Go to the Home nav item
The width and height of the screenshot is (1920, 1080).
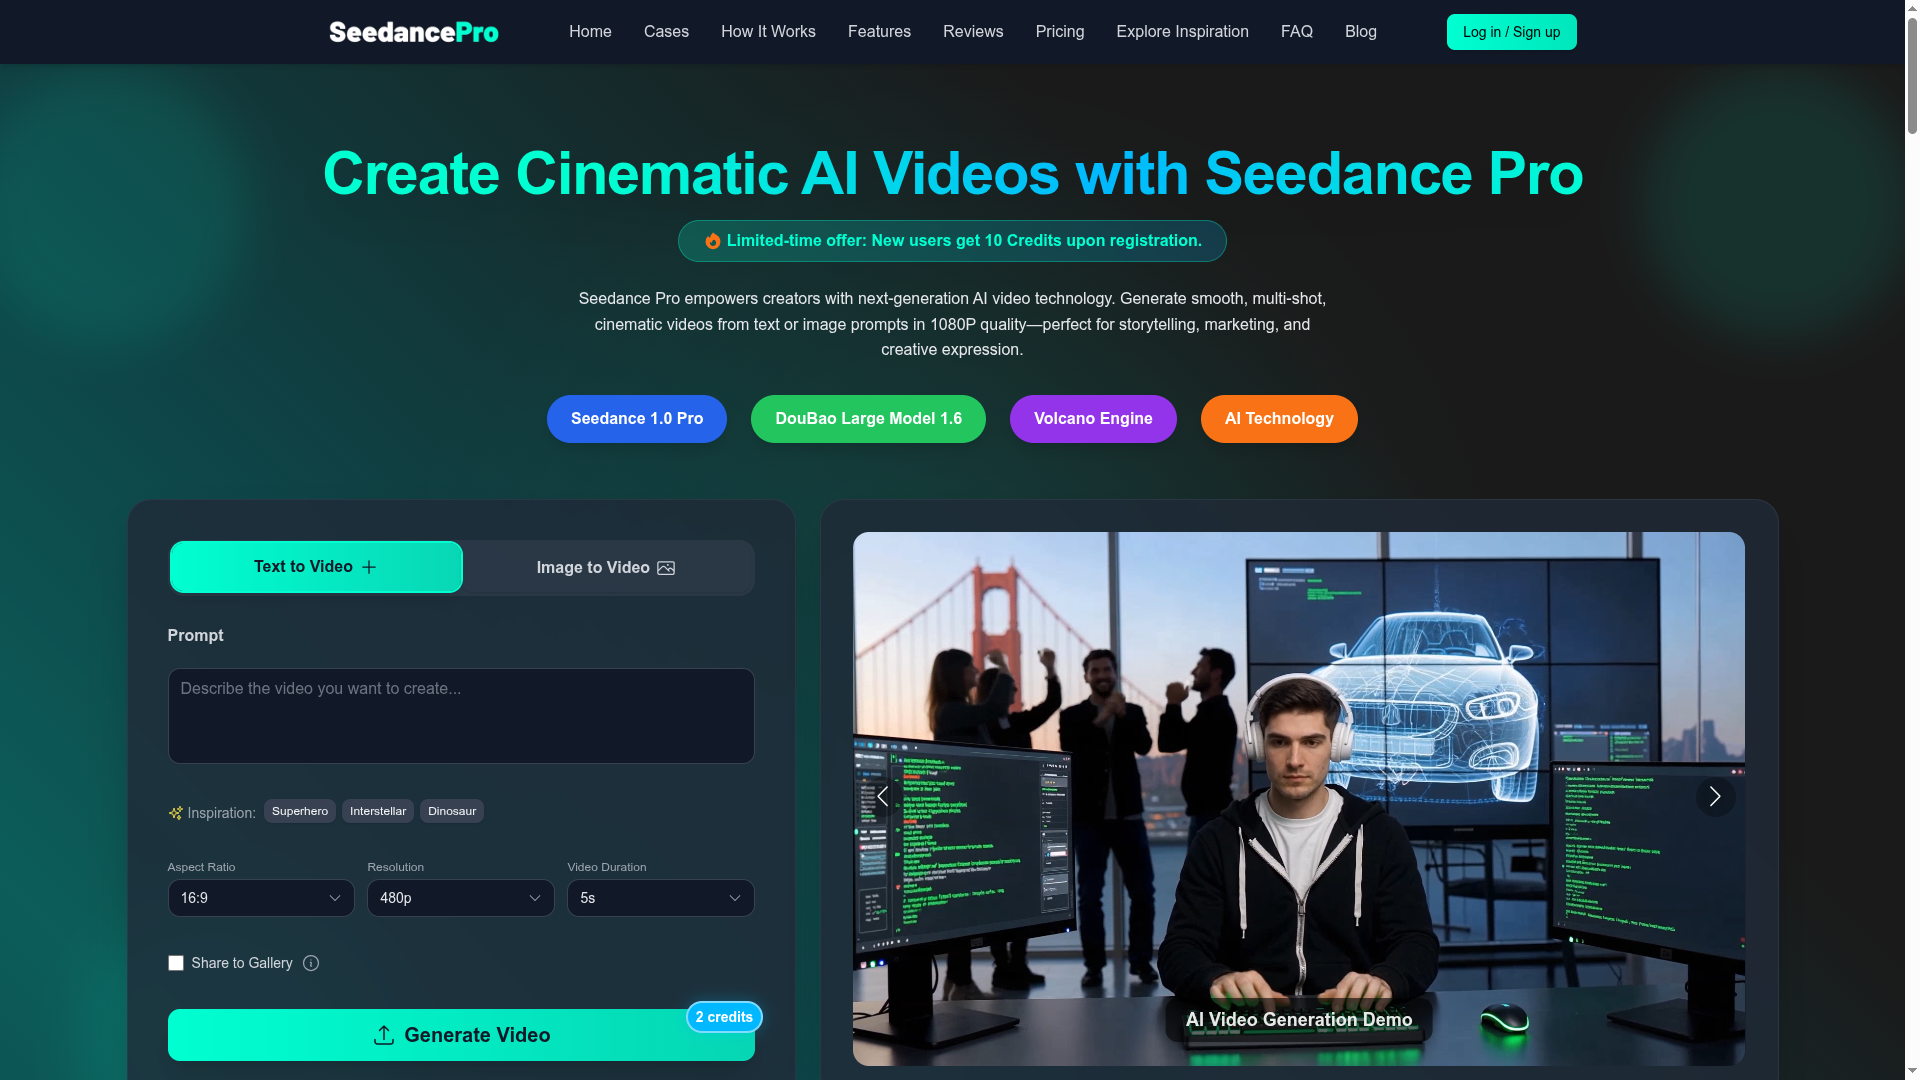[590, 32]
